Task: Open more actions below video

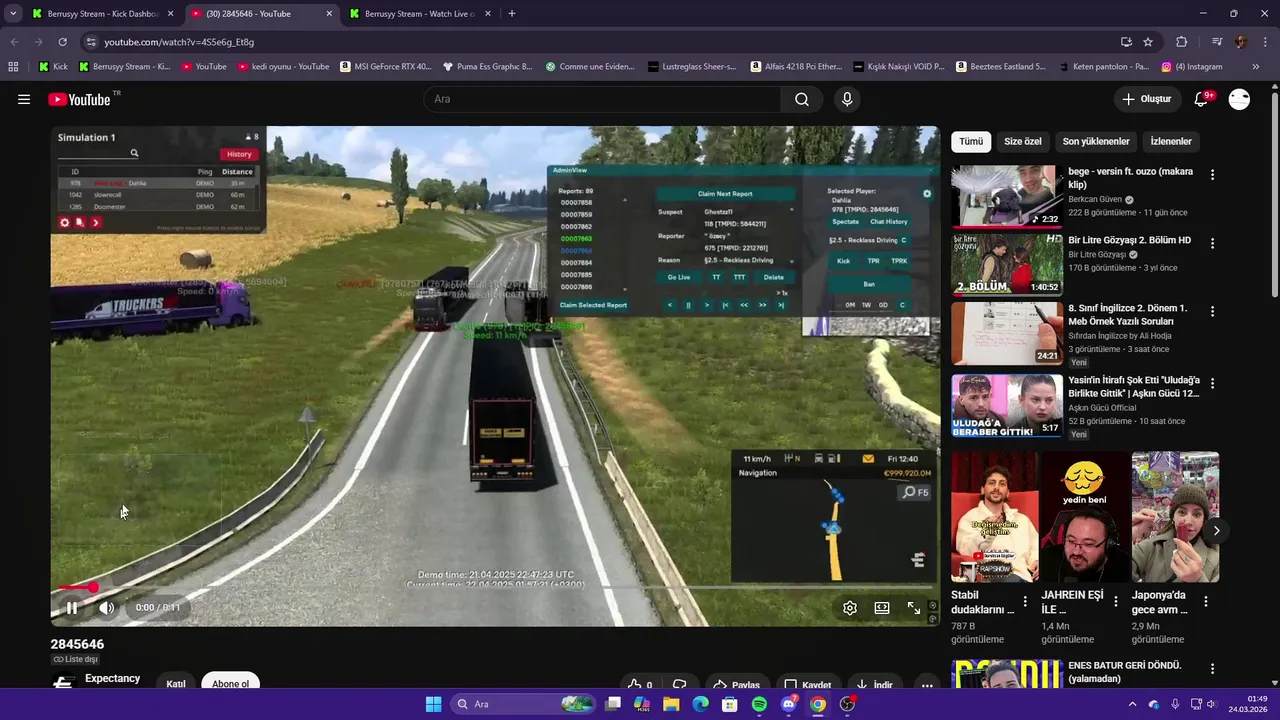Action: pos(927,685)
